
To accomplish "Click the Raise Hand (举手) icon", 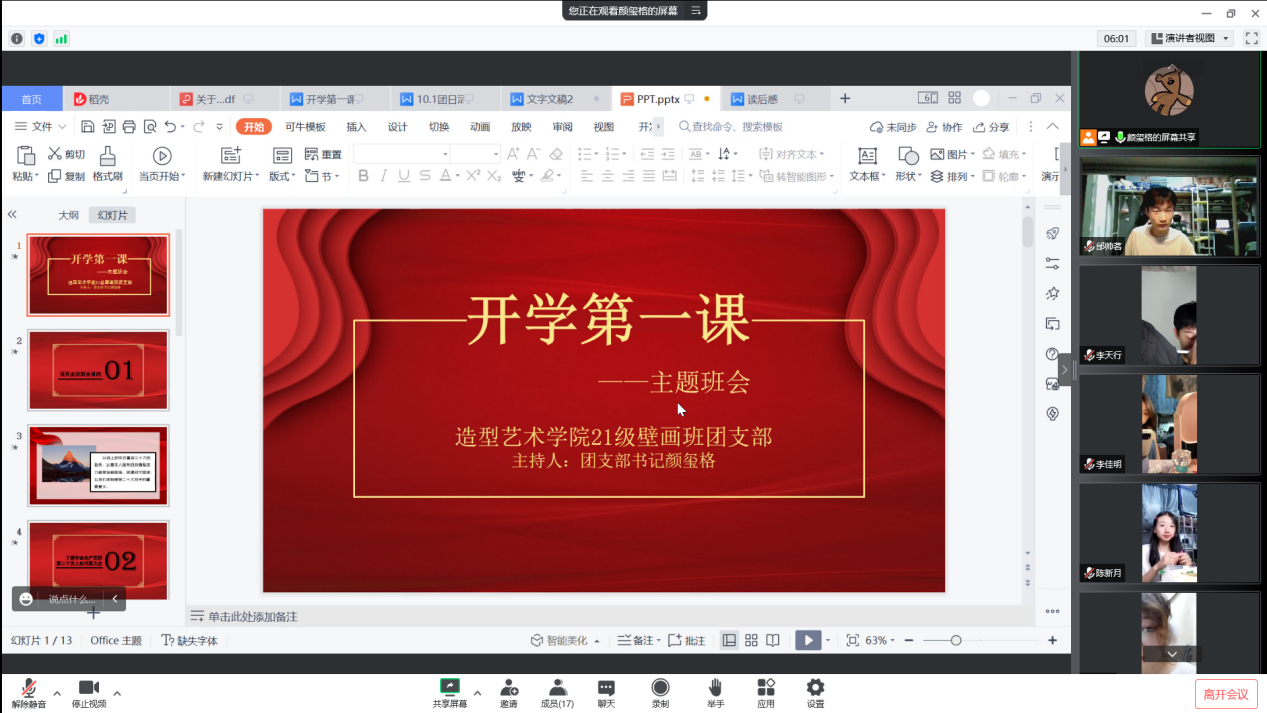I will click(x=715, y=688).
